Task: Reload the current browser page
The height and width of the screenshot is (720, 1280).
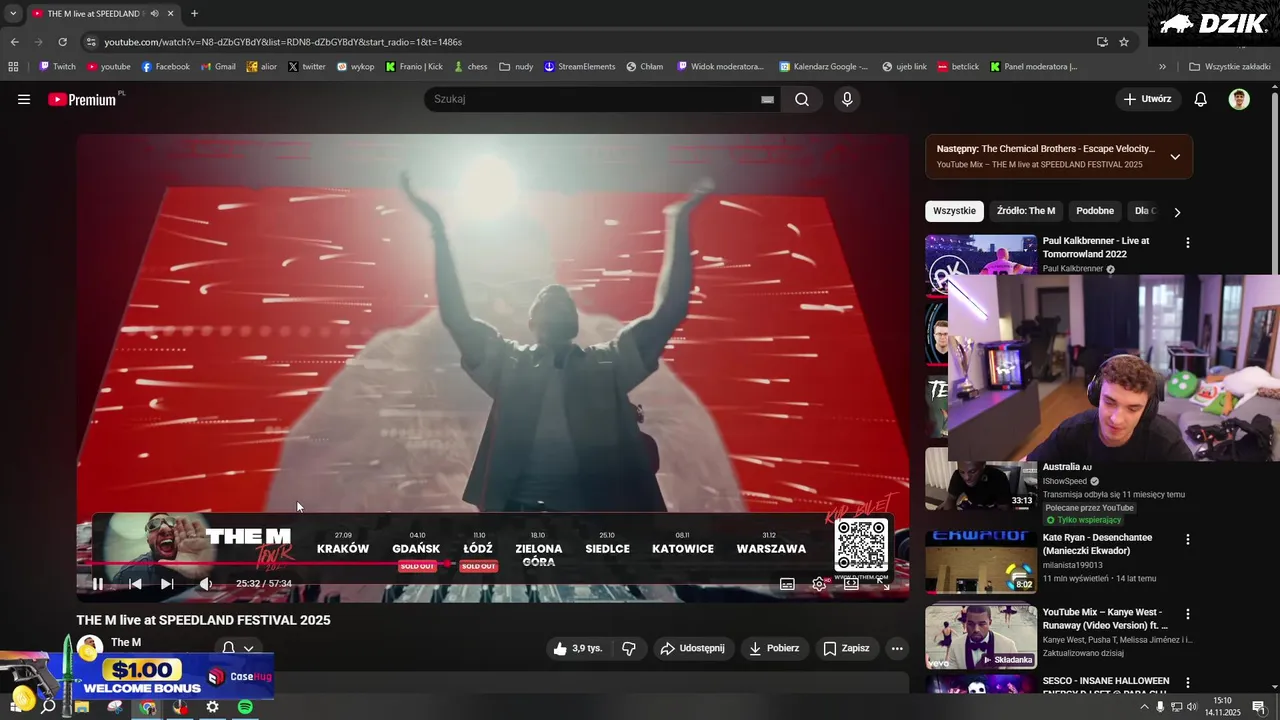Action: (62, 42)
